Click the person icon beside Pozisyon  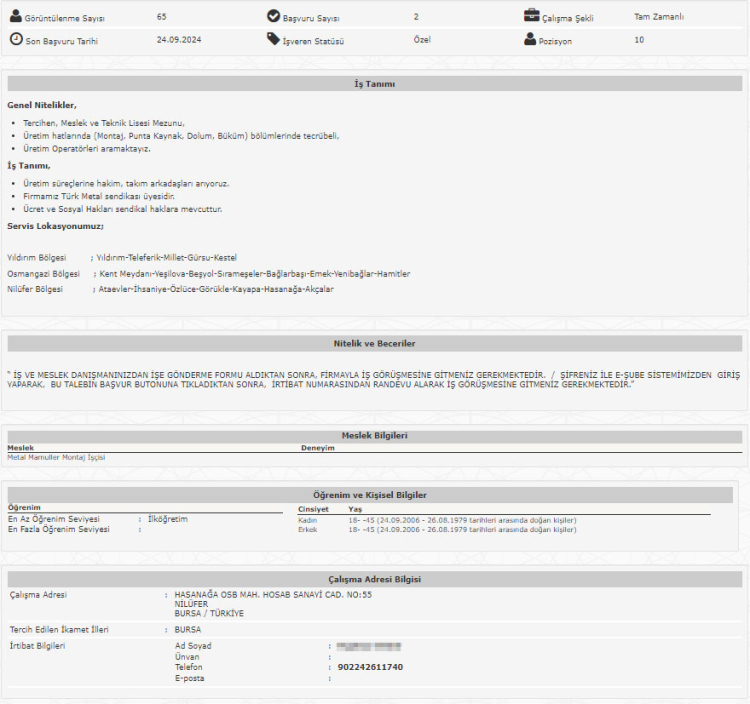(x=531, y=40)
